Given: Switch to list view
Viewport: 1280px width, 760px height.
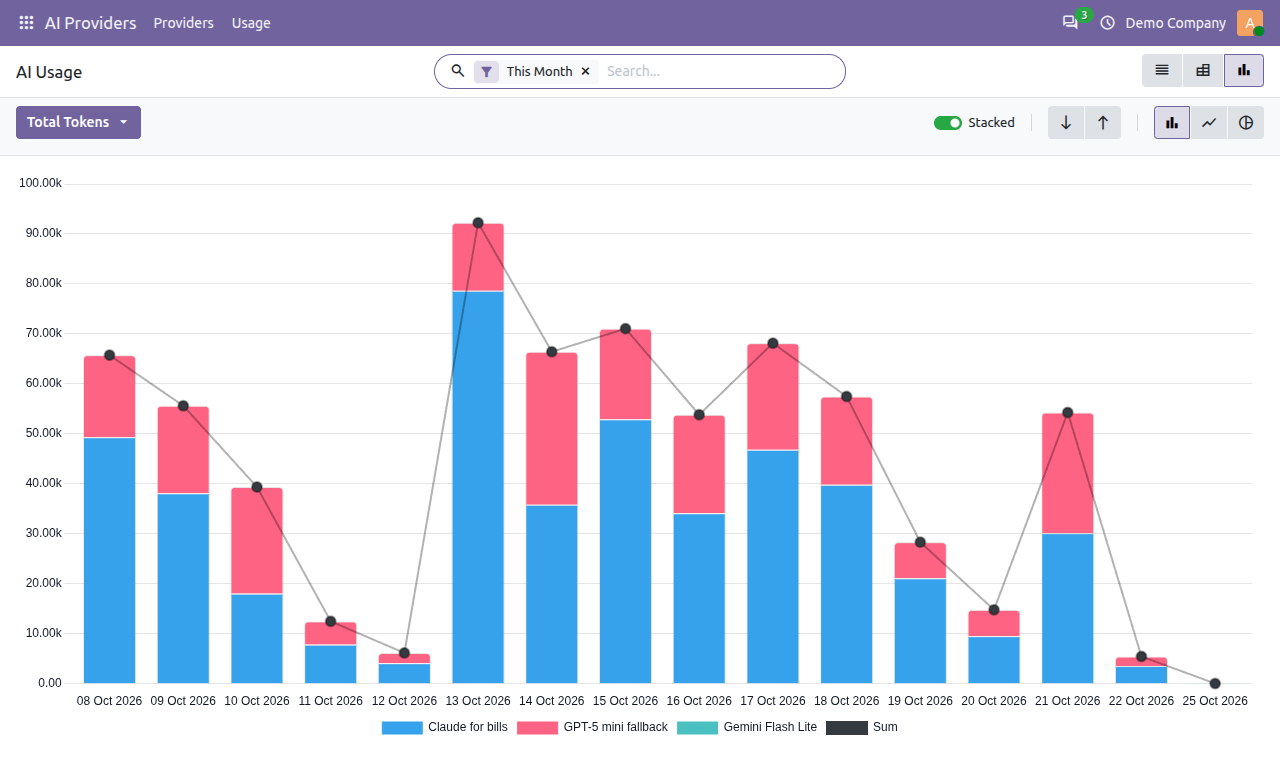Looking at the screenshot, I should 1162,71.
